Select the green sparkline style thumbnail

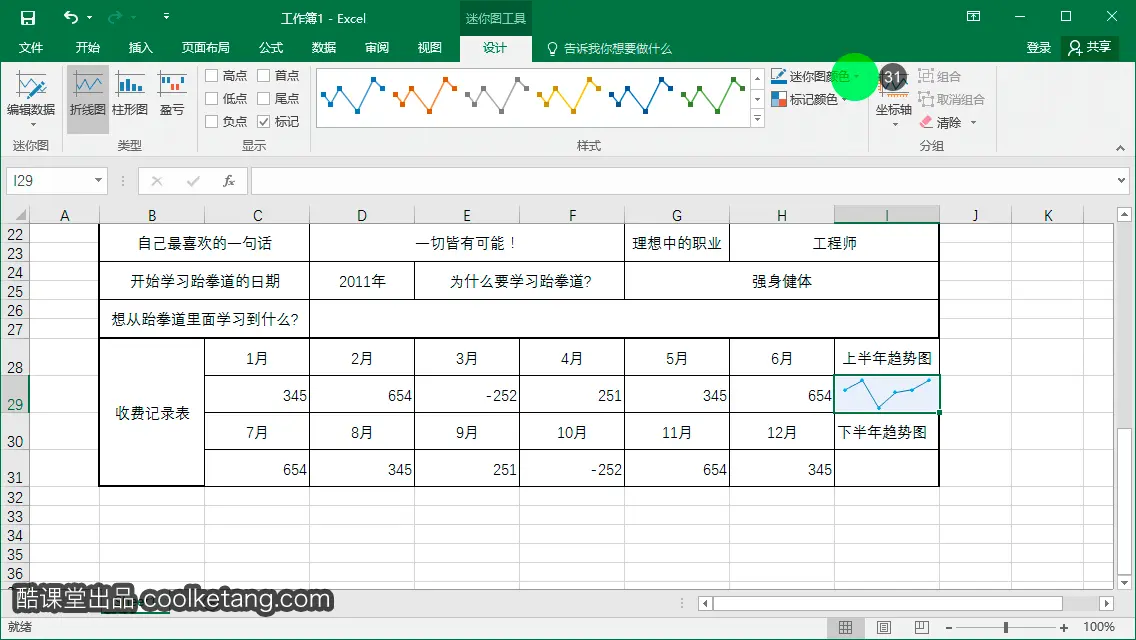click(713, 95)
